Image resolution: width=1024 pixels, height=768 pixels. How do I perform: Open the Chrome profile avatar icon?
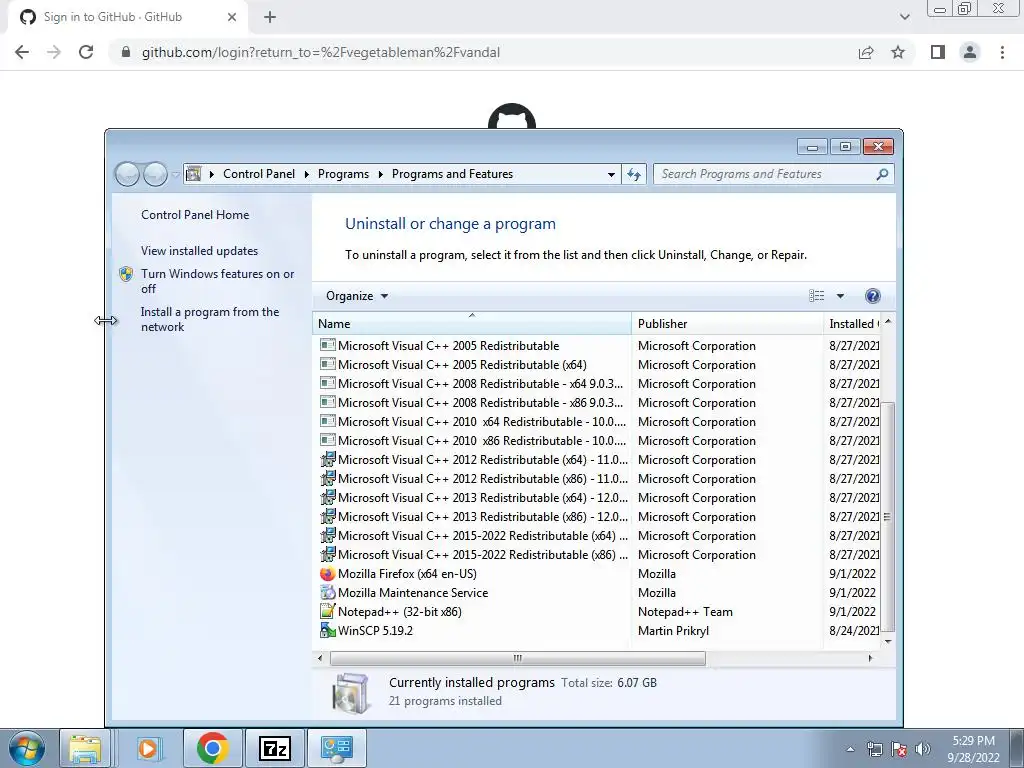click(x=970, y=52)
